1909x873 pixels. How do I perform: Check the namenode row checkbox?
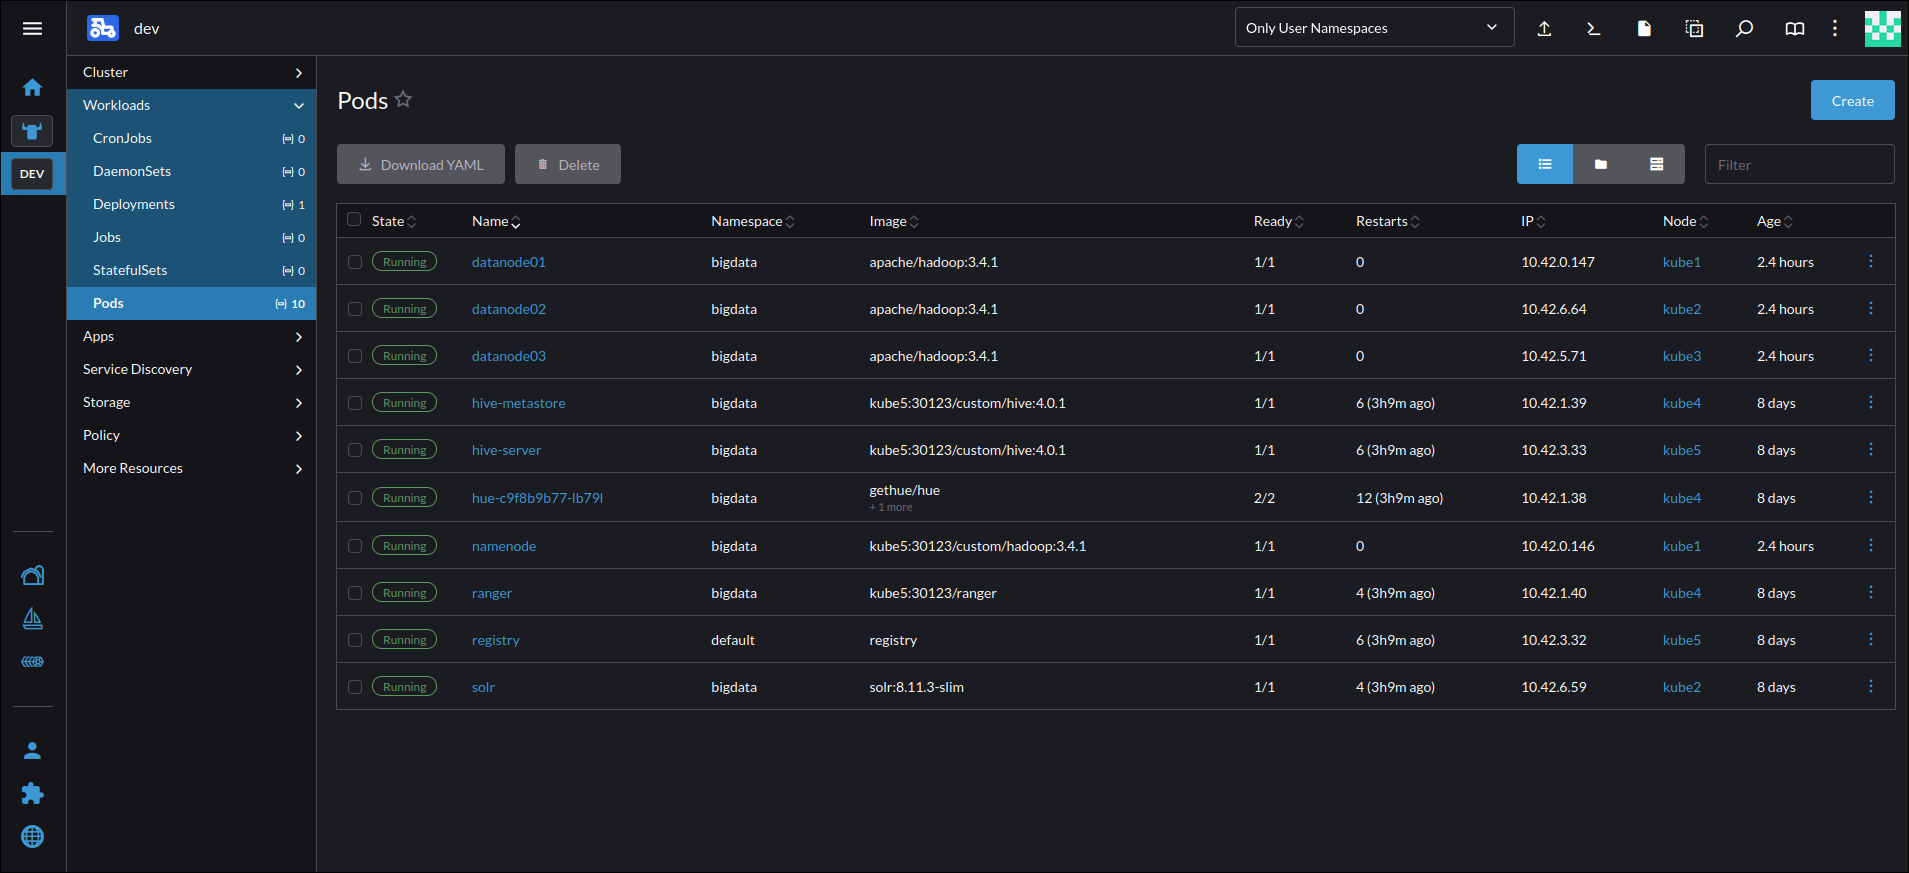pyautogui.click(x=355, y=546)
